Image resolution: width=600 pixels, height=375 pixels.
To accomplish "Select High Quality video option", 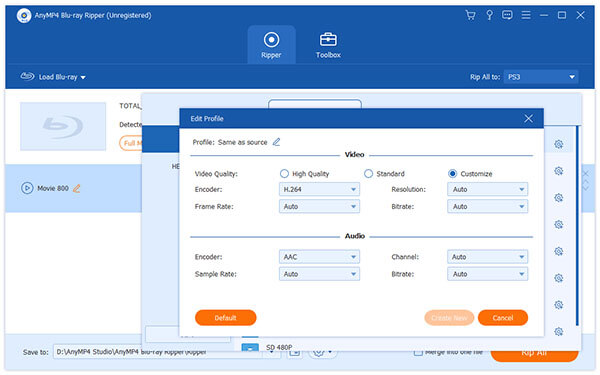I will click(x=284, y=174).
